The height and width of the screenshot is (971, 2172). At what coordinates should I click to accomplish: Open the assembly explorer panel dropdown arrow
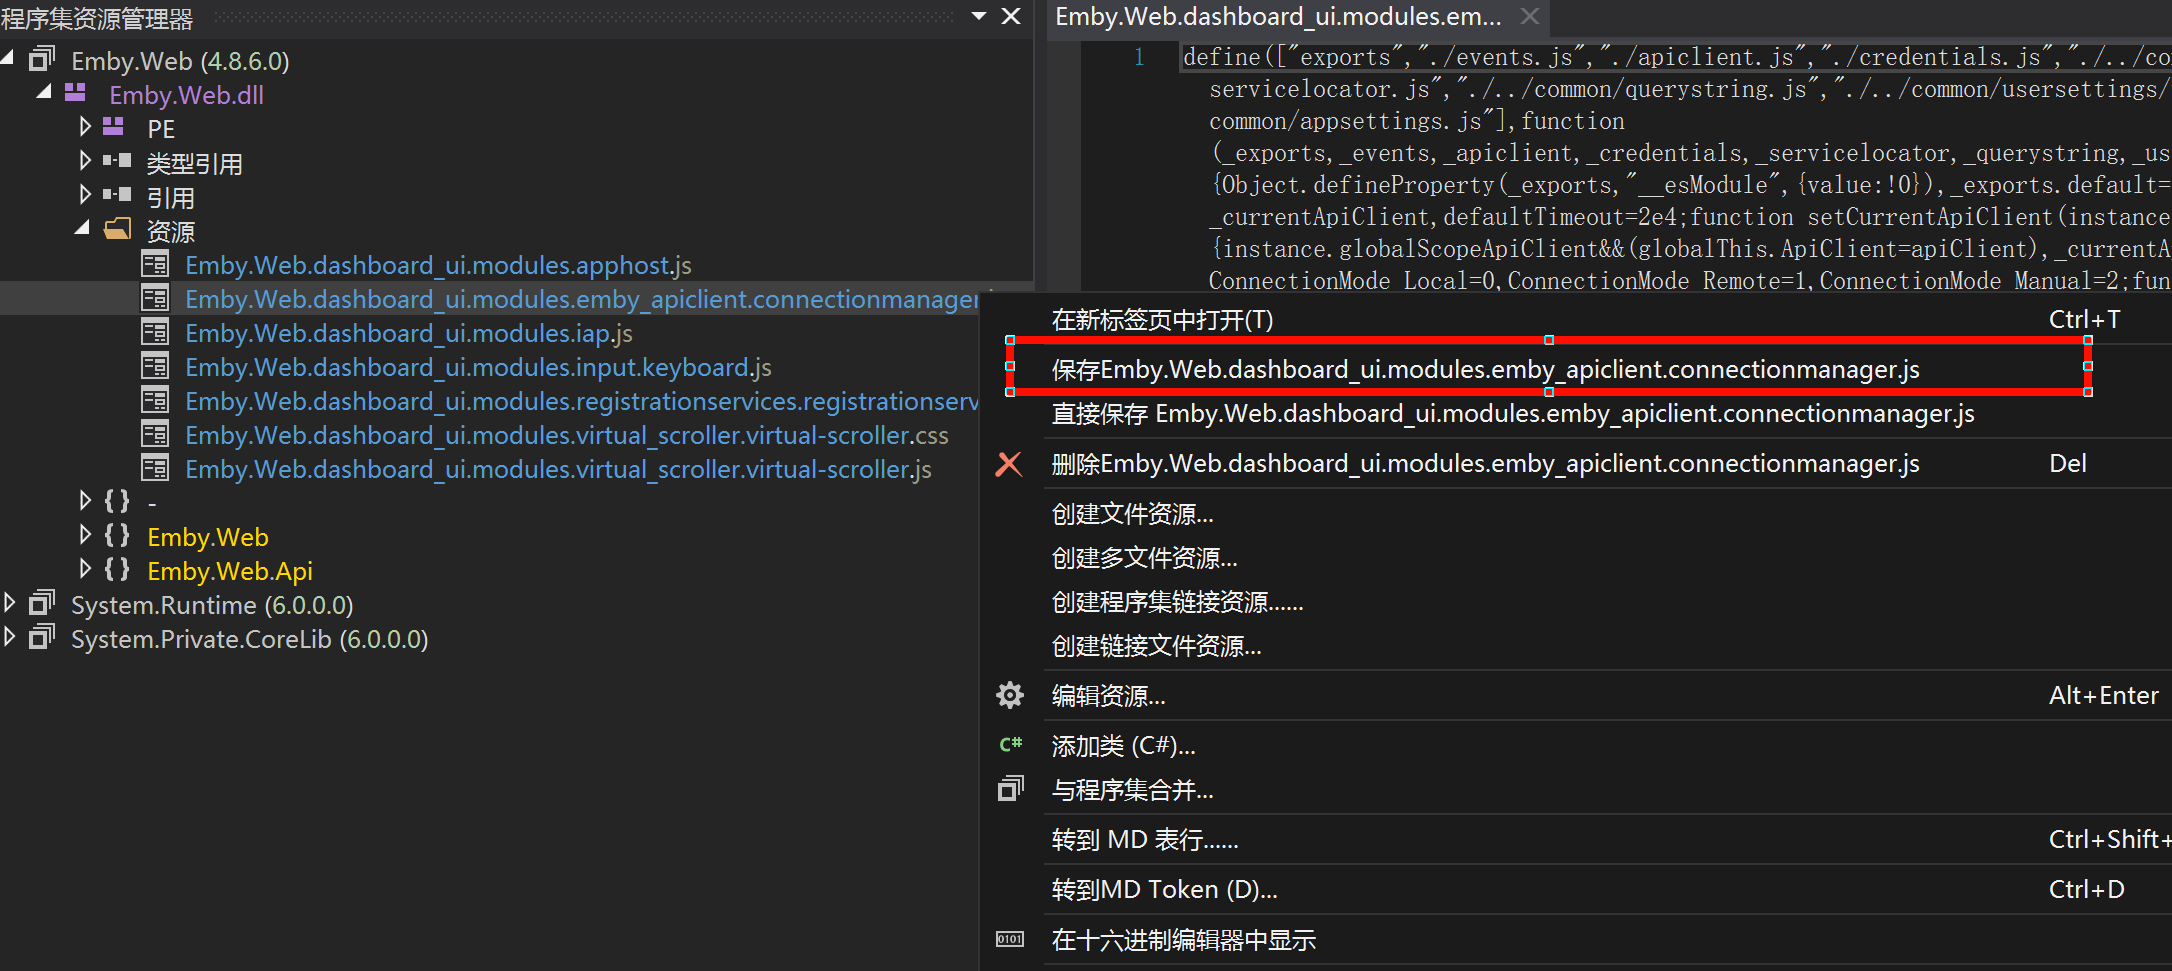[x=979, y=16]
